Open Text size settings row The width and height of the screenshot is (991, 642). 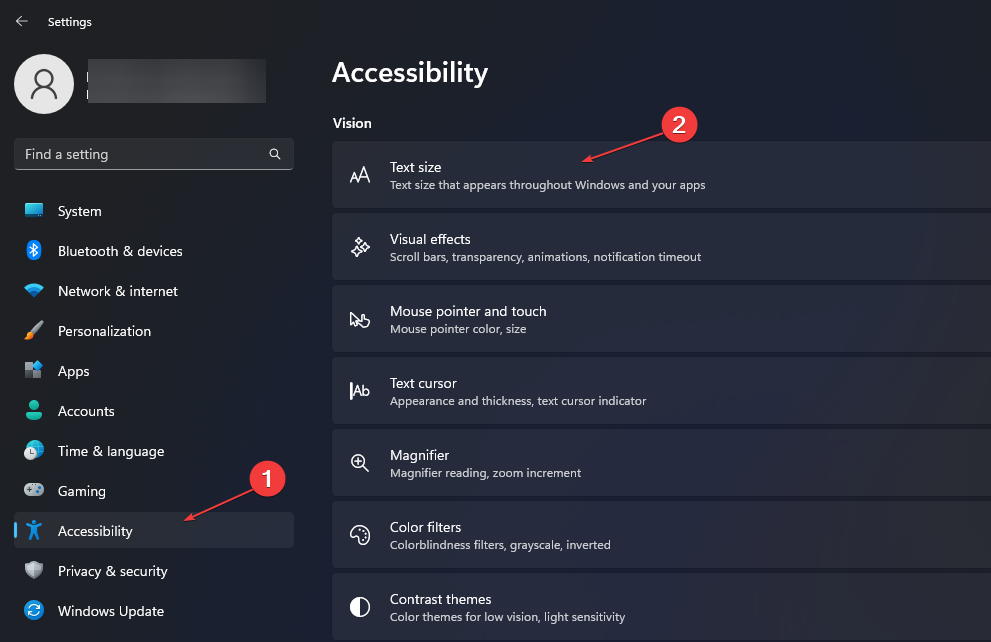pos(661,175)
